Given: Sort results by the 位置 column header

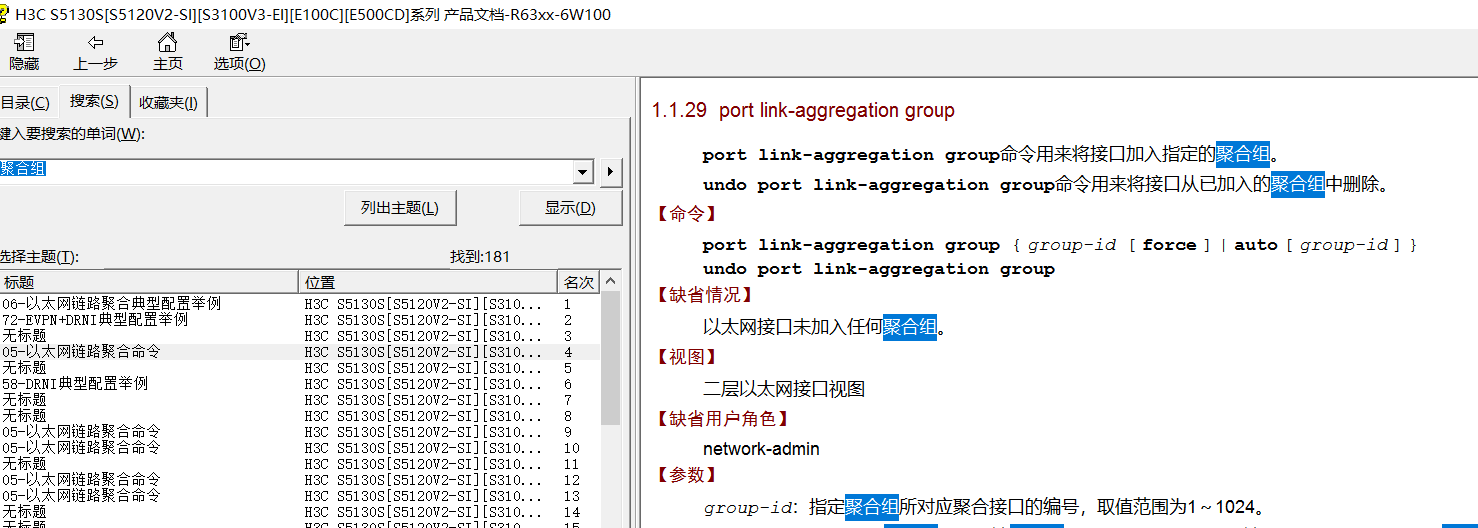Looking at the screenshot, I should pyautogui.click(x=427, y=282).
